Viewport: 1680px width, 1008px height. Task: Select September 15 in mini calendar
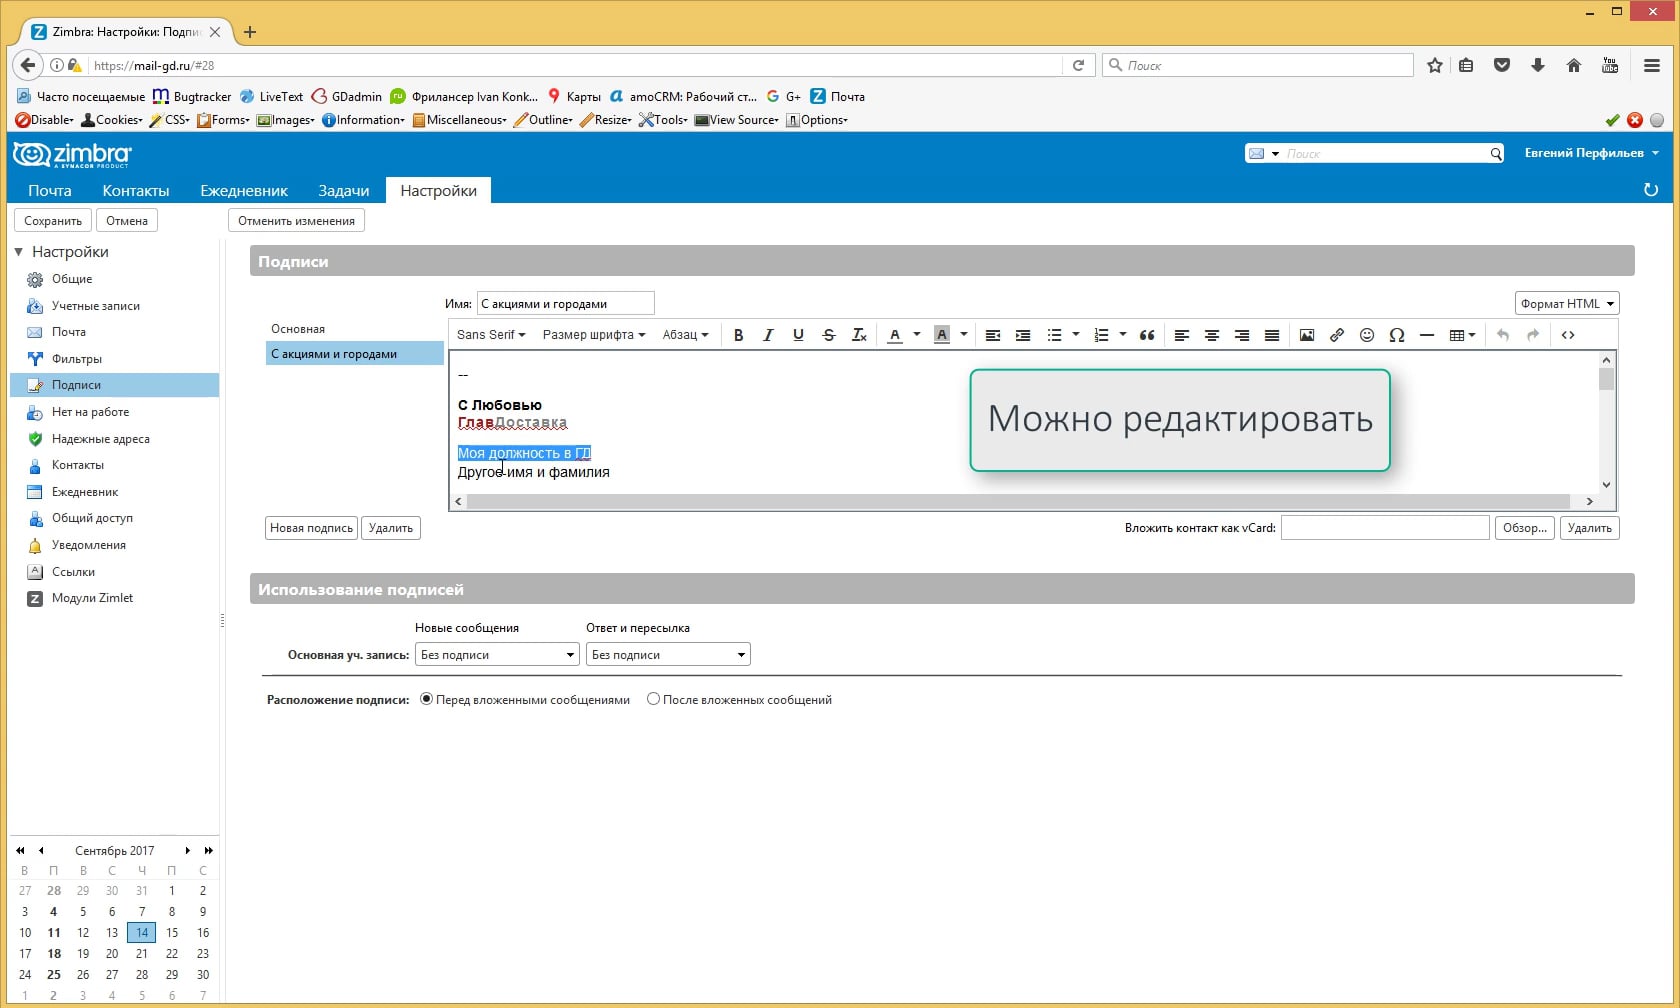coord(172,932)
